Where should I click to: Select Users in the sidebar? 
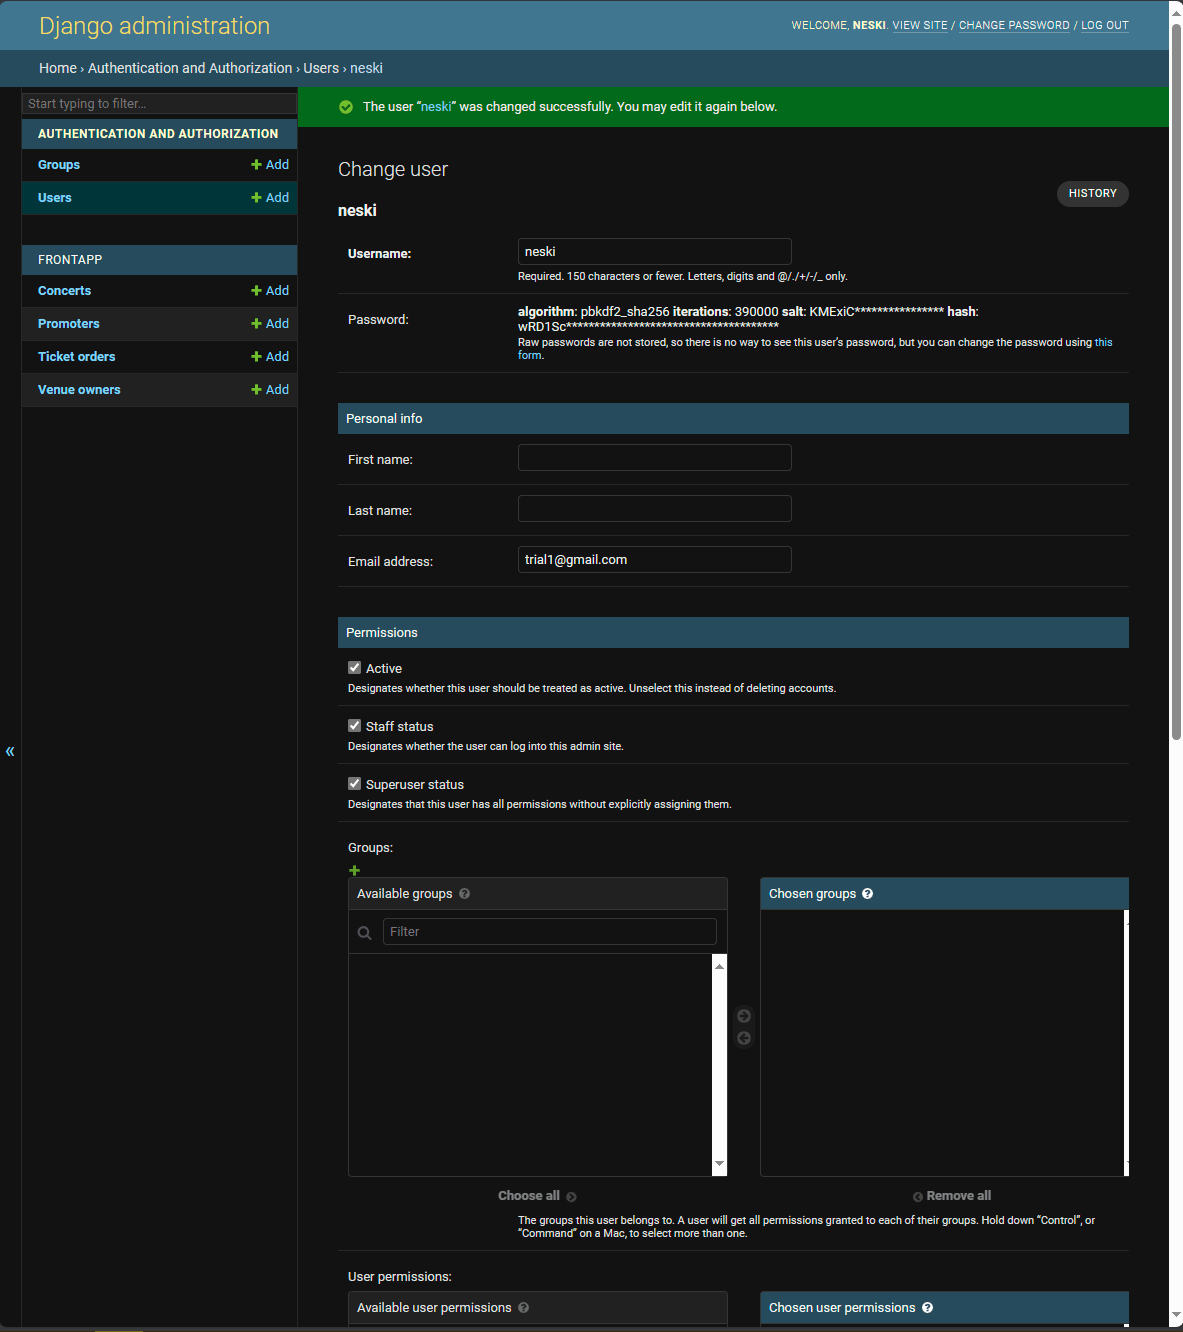[55, 197]
